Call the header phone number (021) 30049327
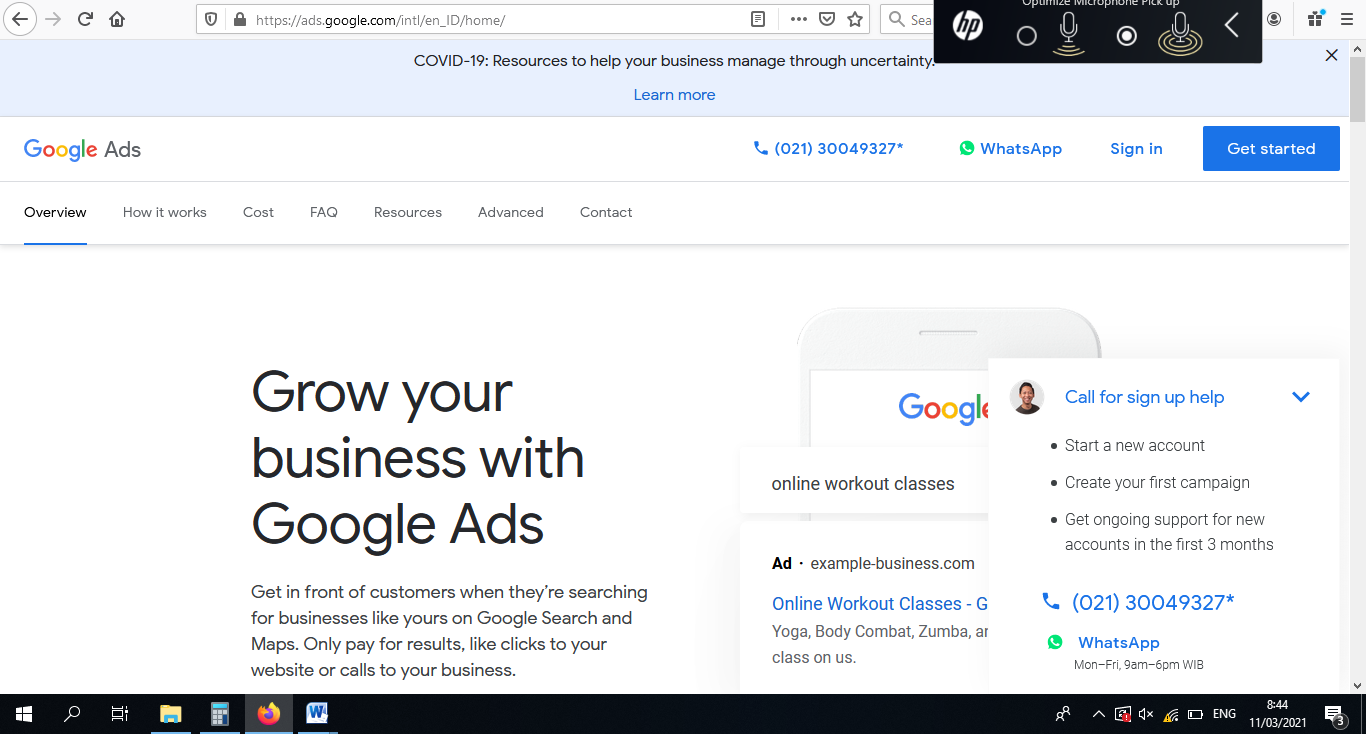The height and width of the screenshot is (734, 1366). click(828, 148)
